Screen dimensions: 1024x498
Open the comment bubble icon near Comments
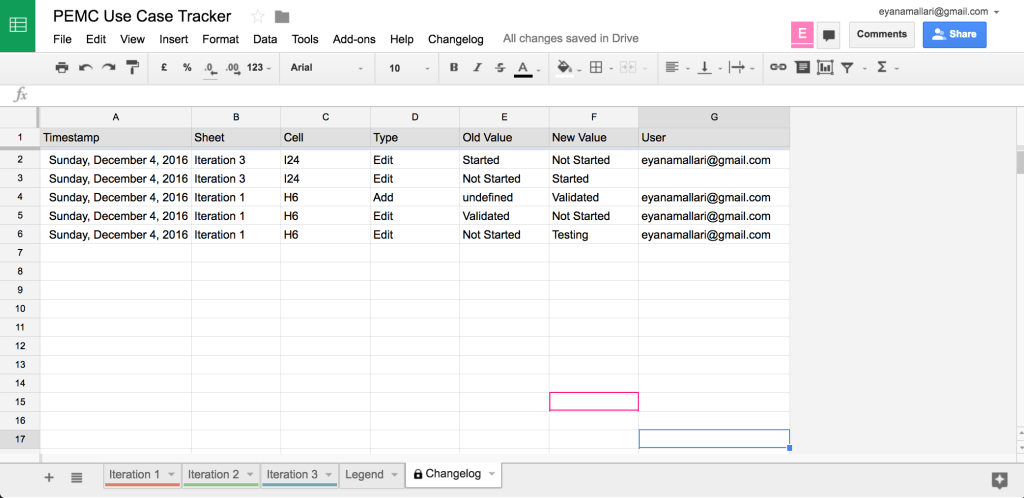[828, 35]
